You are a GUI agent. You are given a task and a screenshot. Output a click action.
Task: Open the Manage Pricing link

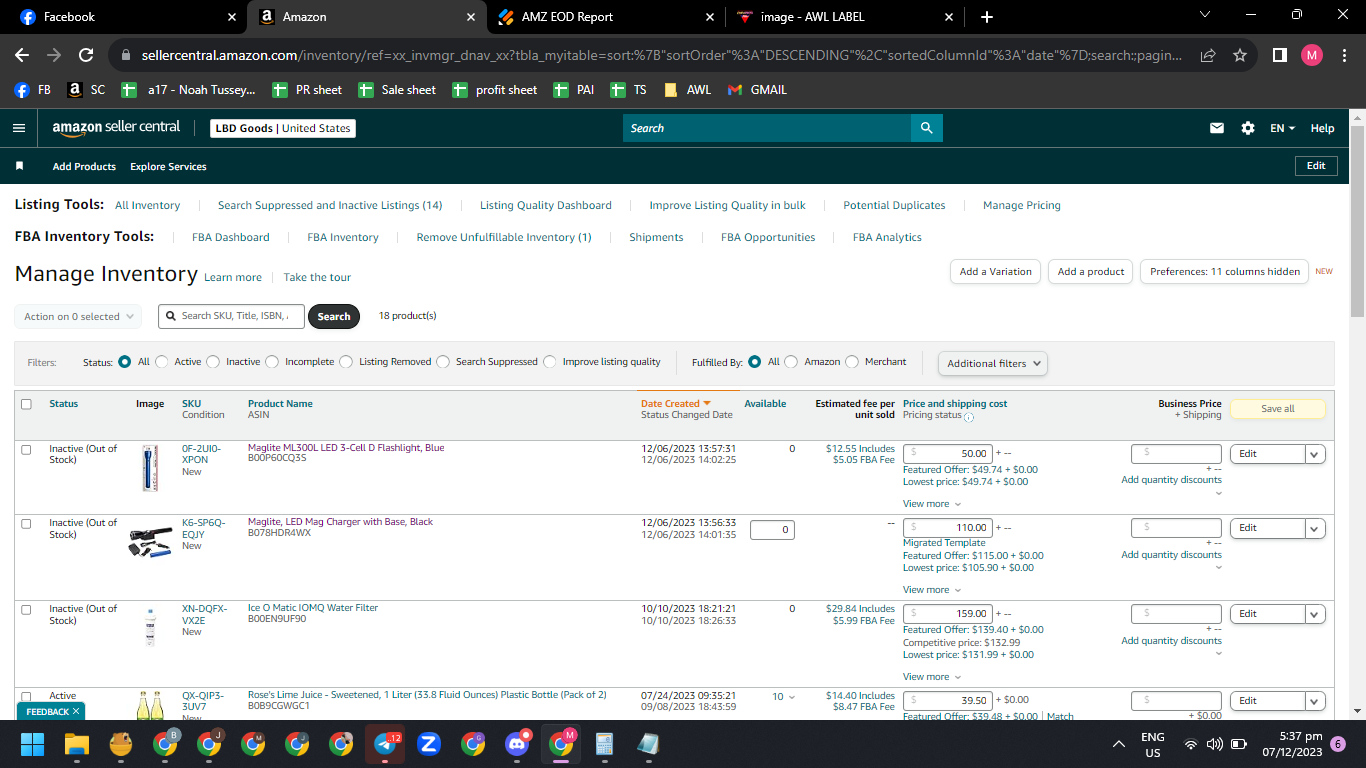[1022, 205]
